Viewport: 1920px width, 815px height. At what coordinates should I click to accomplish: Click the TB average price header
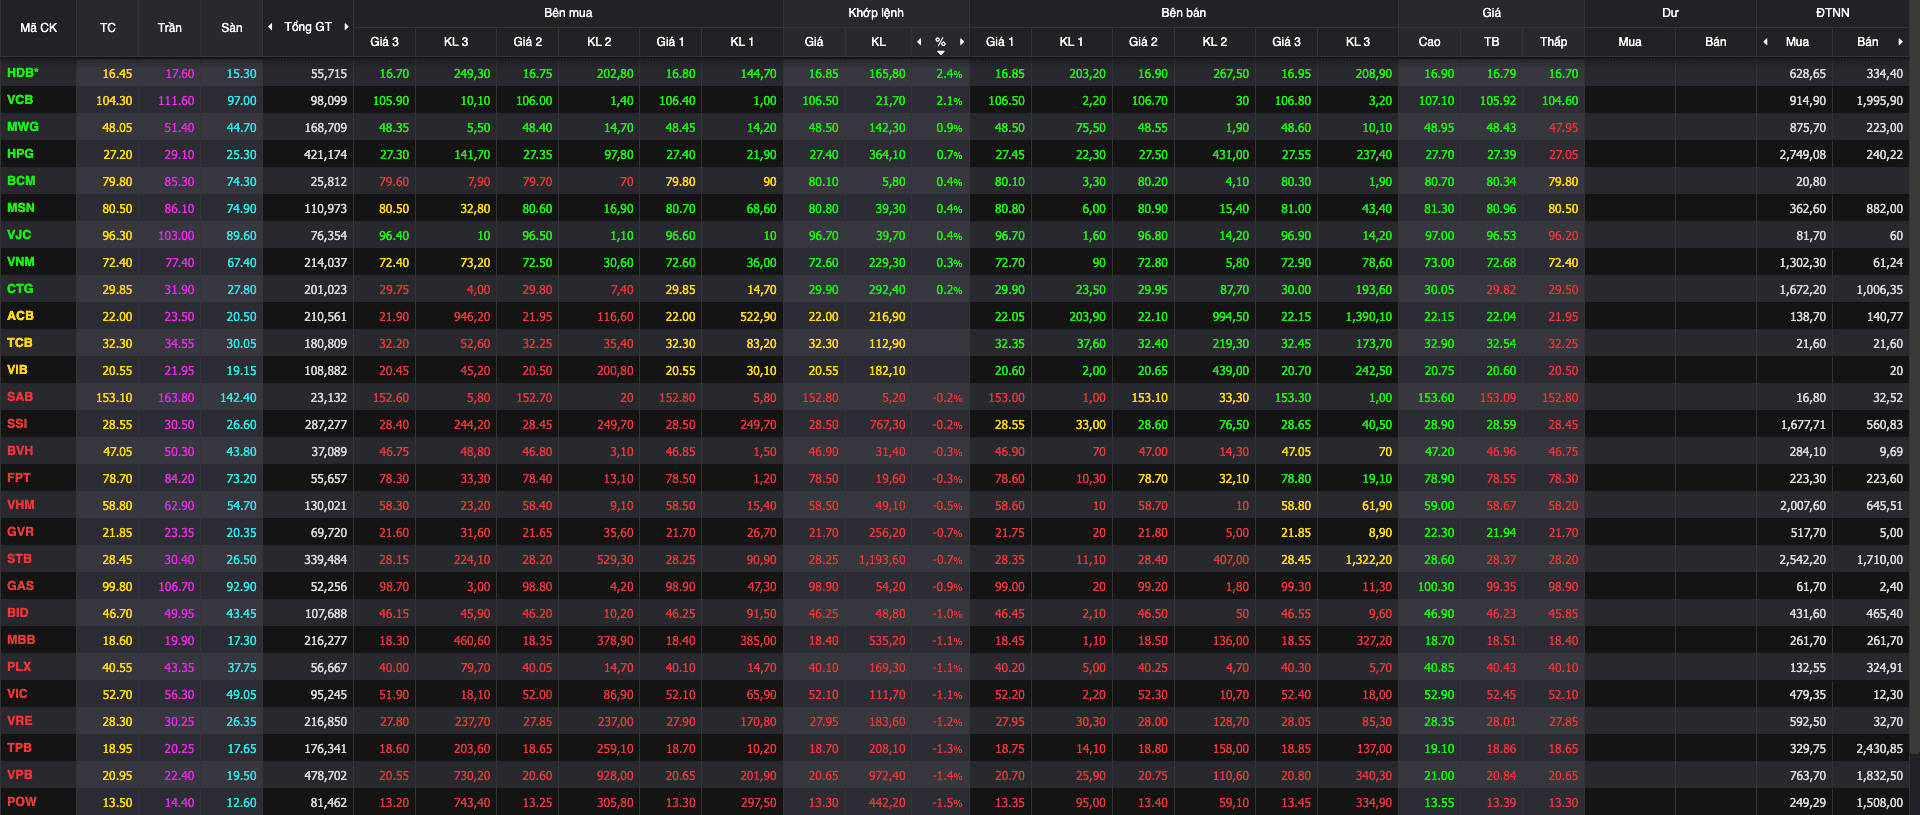1492,42
